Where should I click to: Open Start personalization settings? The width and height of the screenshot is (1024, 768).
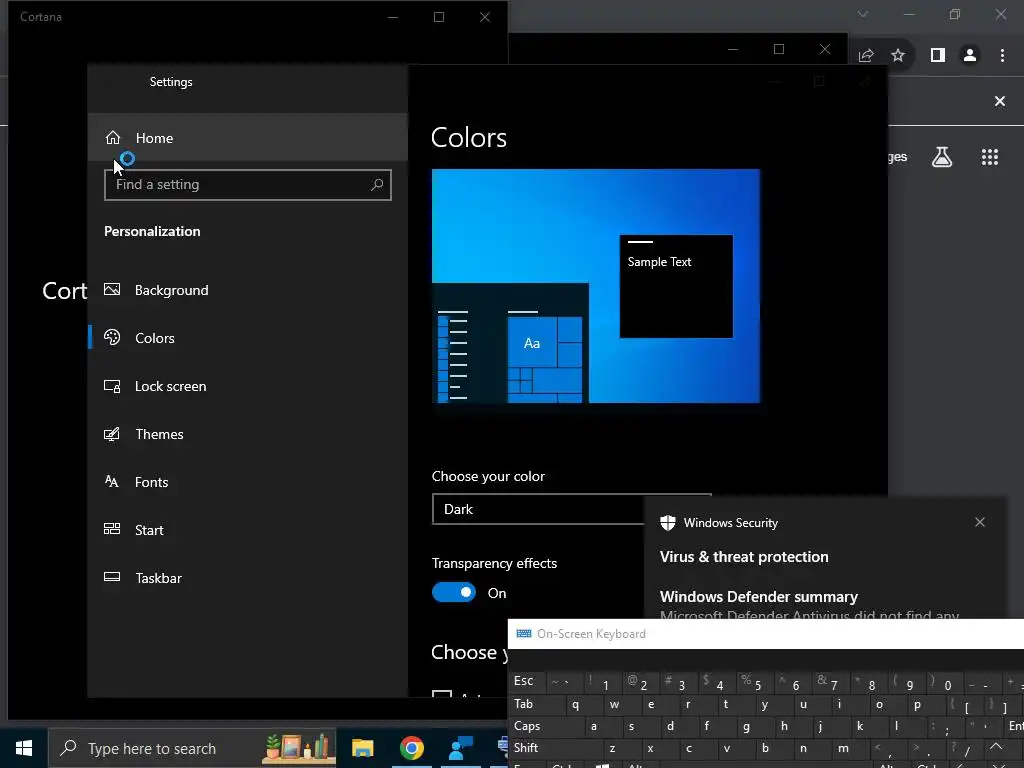248,530
